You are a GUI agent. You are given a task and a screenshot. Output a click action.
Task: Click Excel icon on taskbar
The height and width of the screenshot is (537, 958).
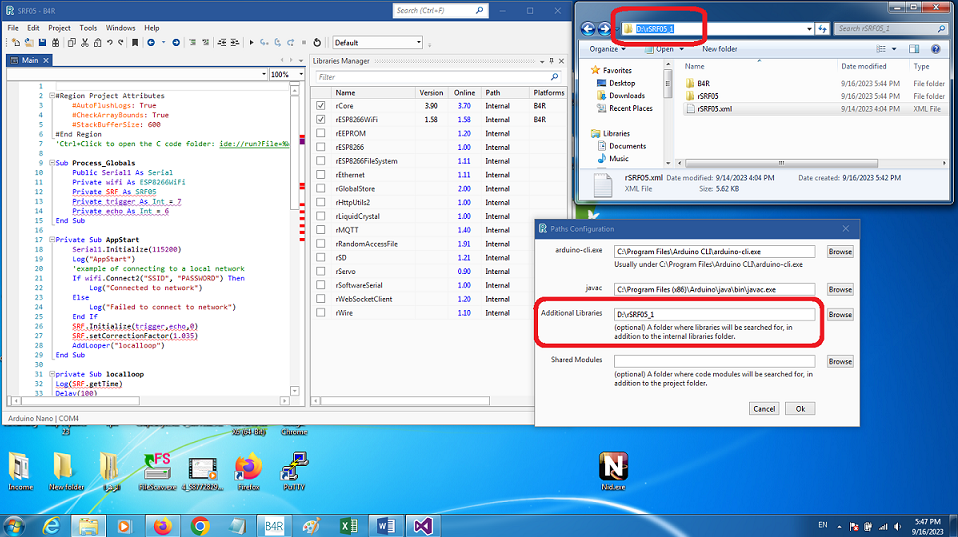(348, 526)
